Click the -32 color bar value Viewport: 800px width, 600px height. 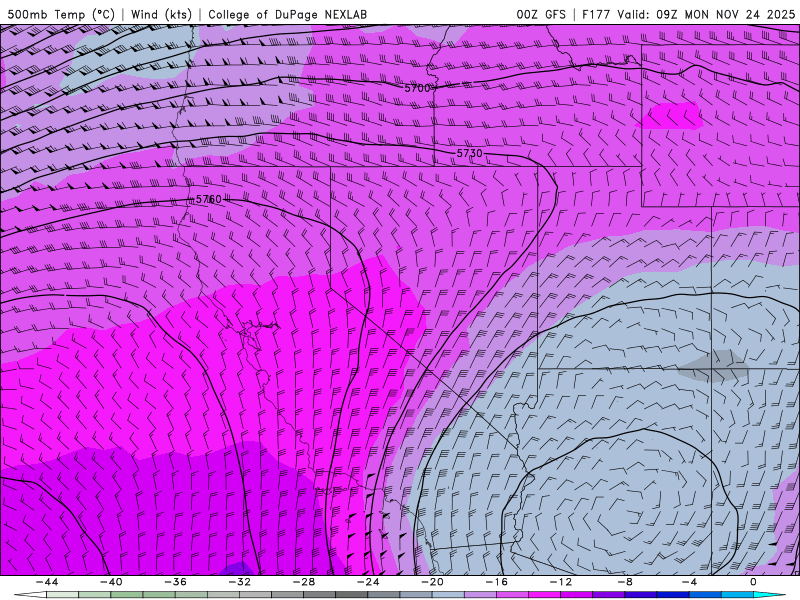point(239,582)
